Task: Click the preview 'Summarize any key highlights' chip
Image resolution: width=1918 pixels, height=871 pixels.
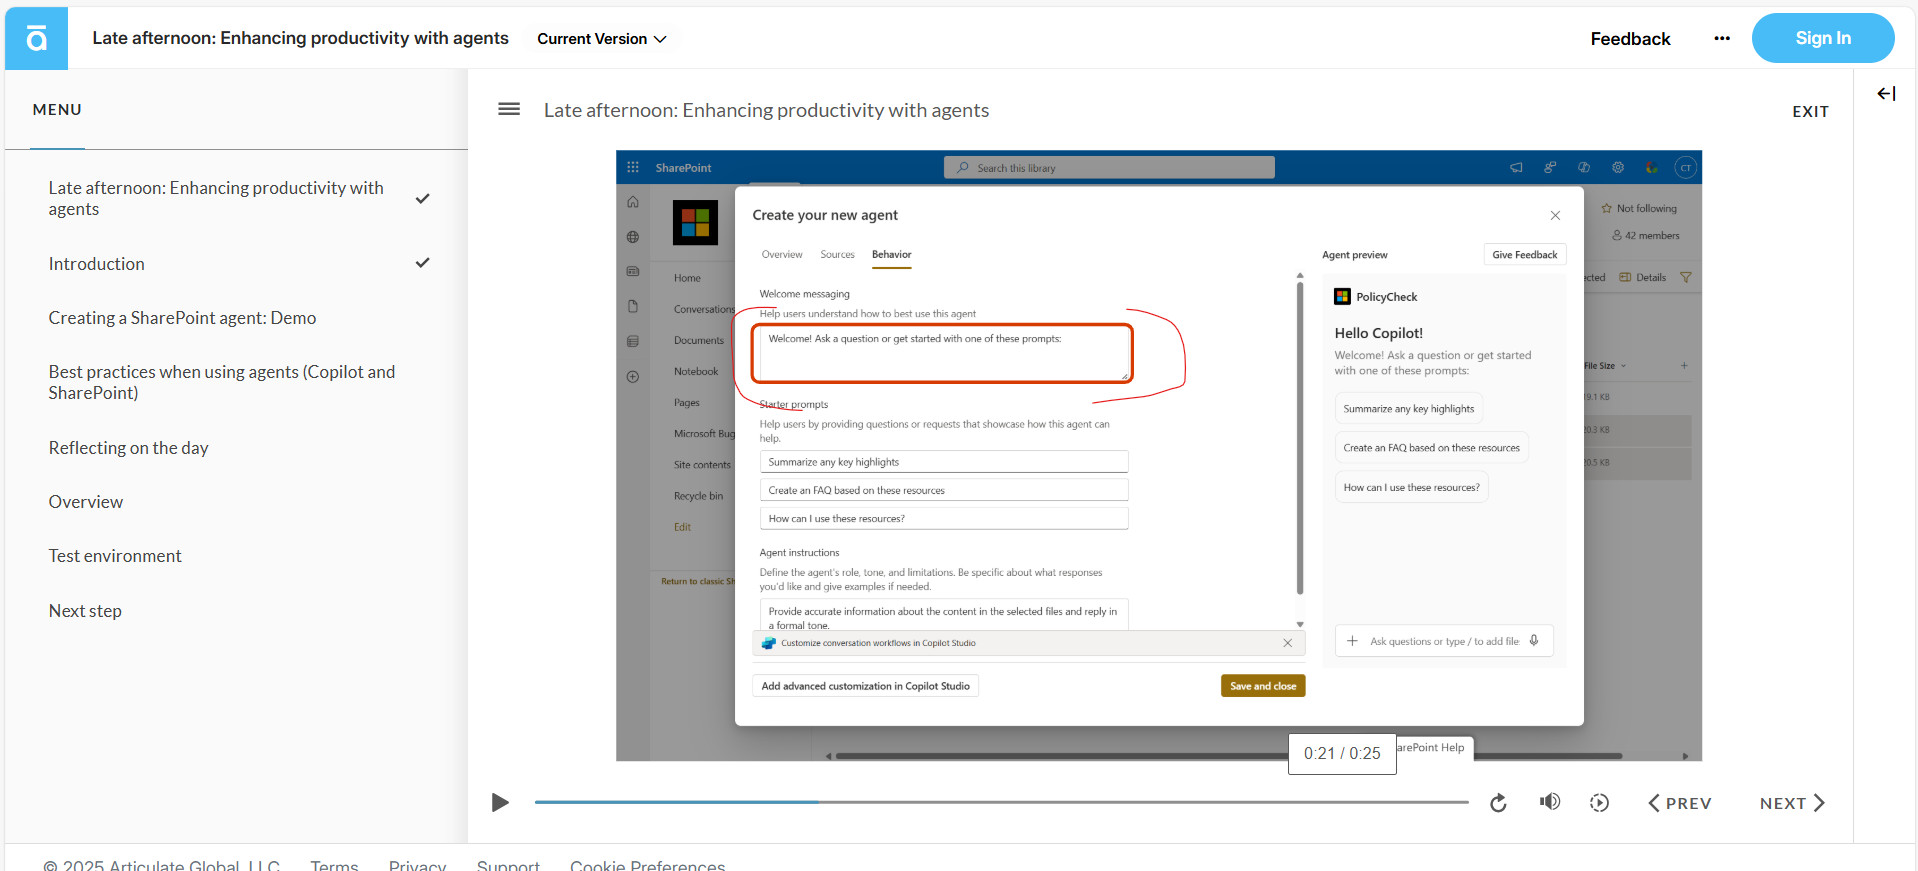Action: click(1408, 409)
